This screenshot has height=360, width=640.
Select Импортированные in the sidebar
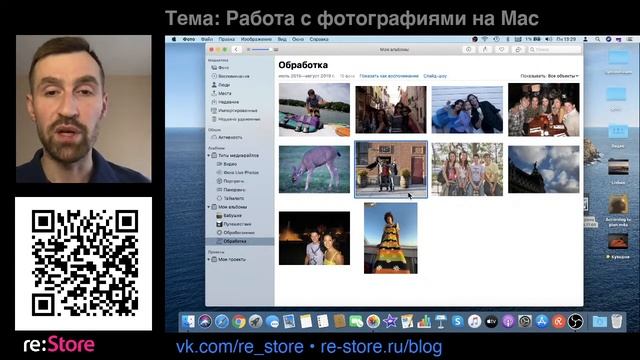point(238,111)
